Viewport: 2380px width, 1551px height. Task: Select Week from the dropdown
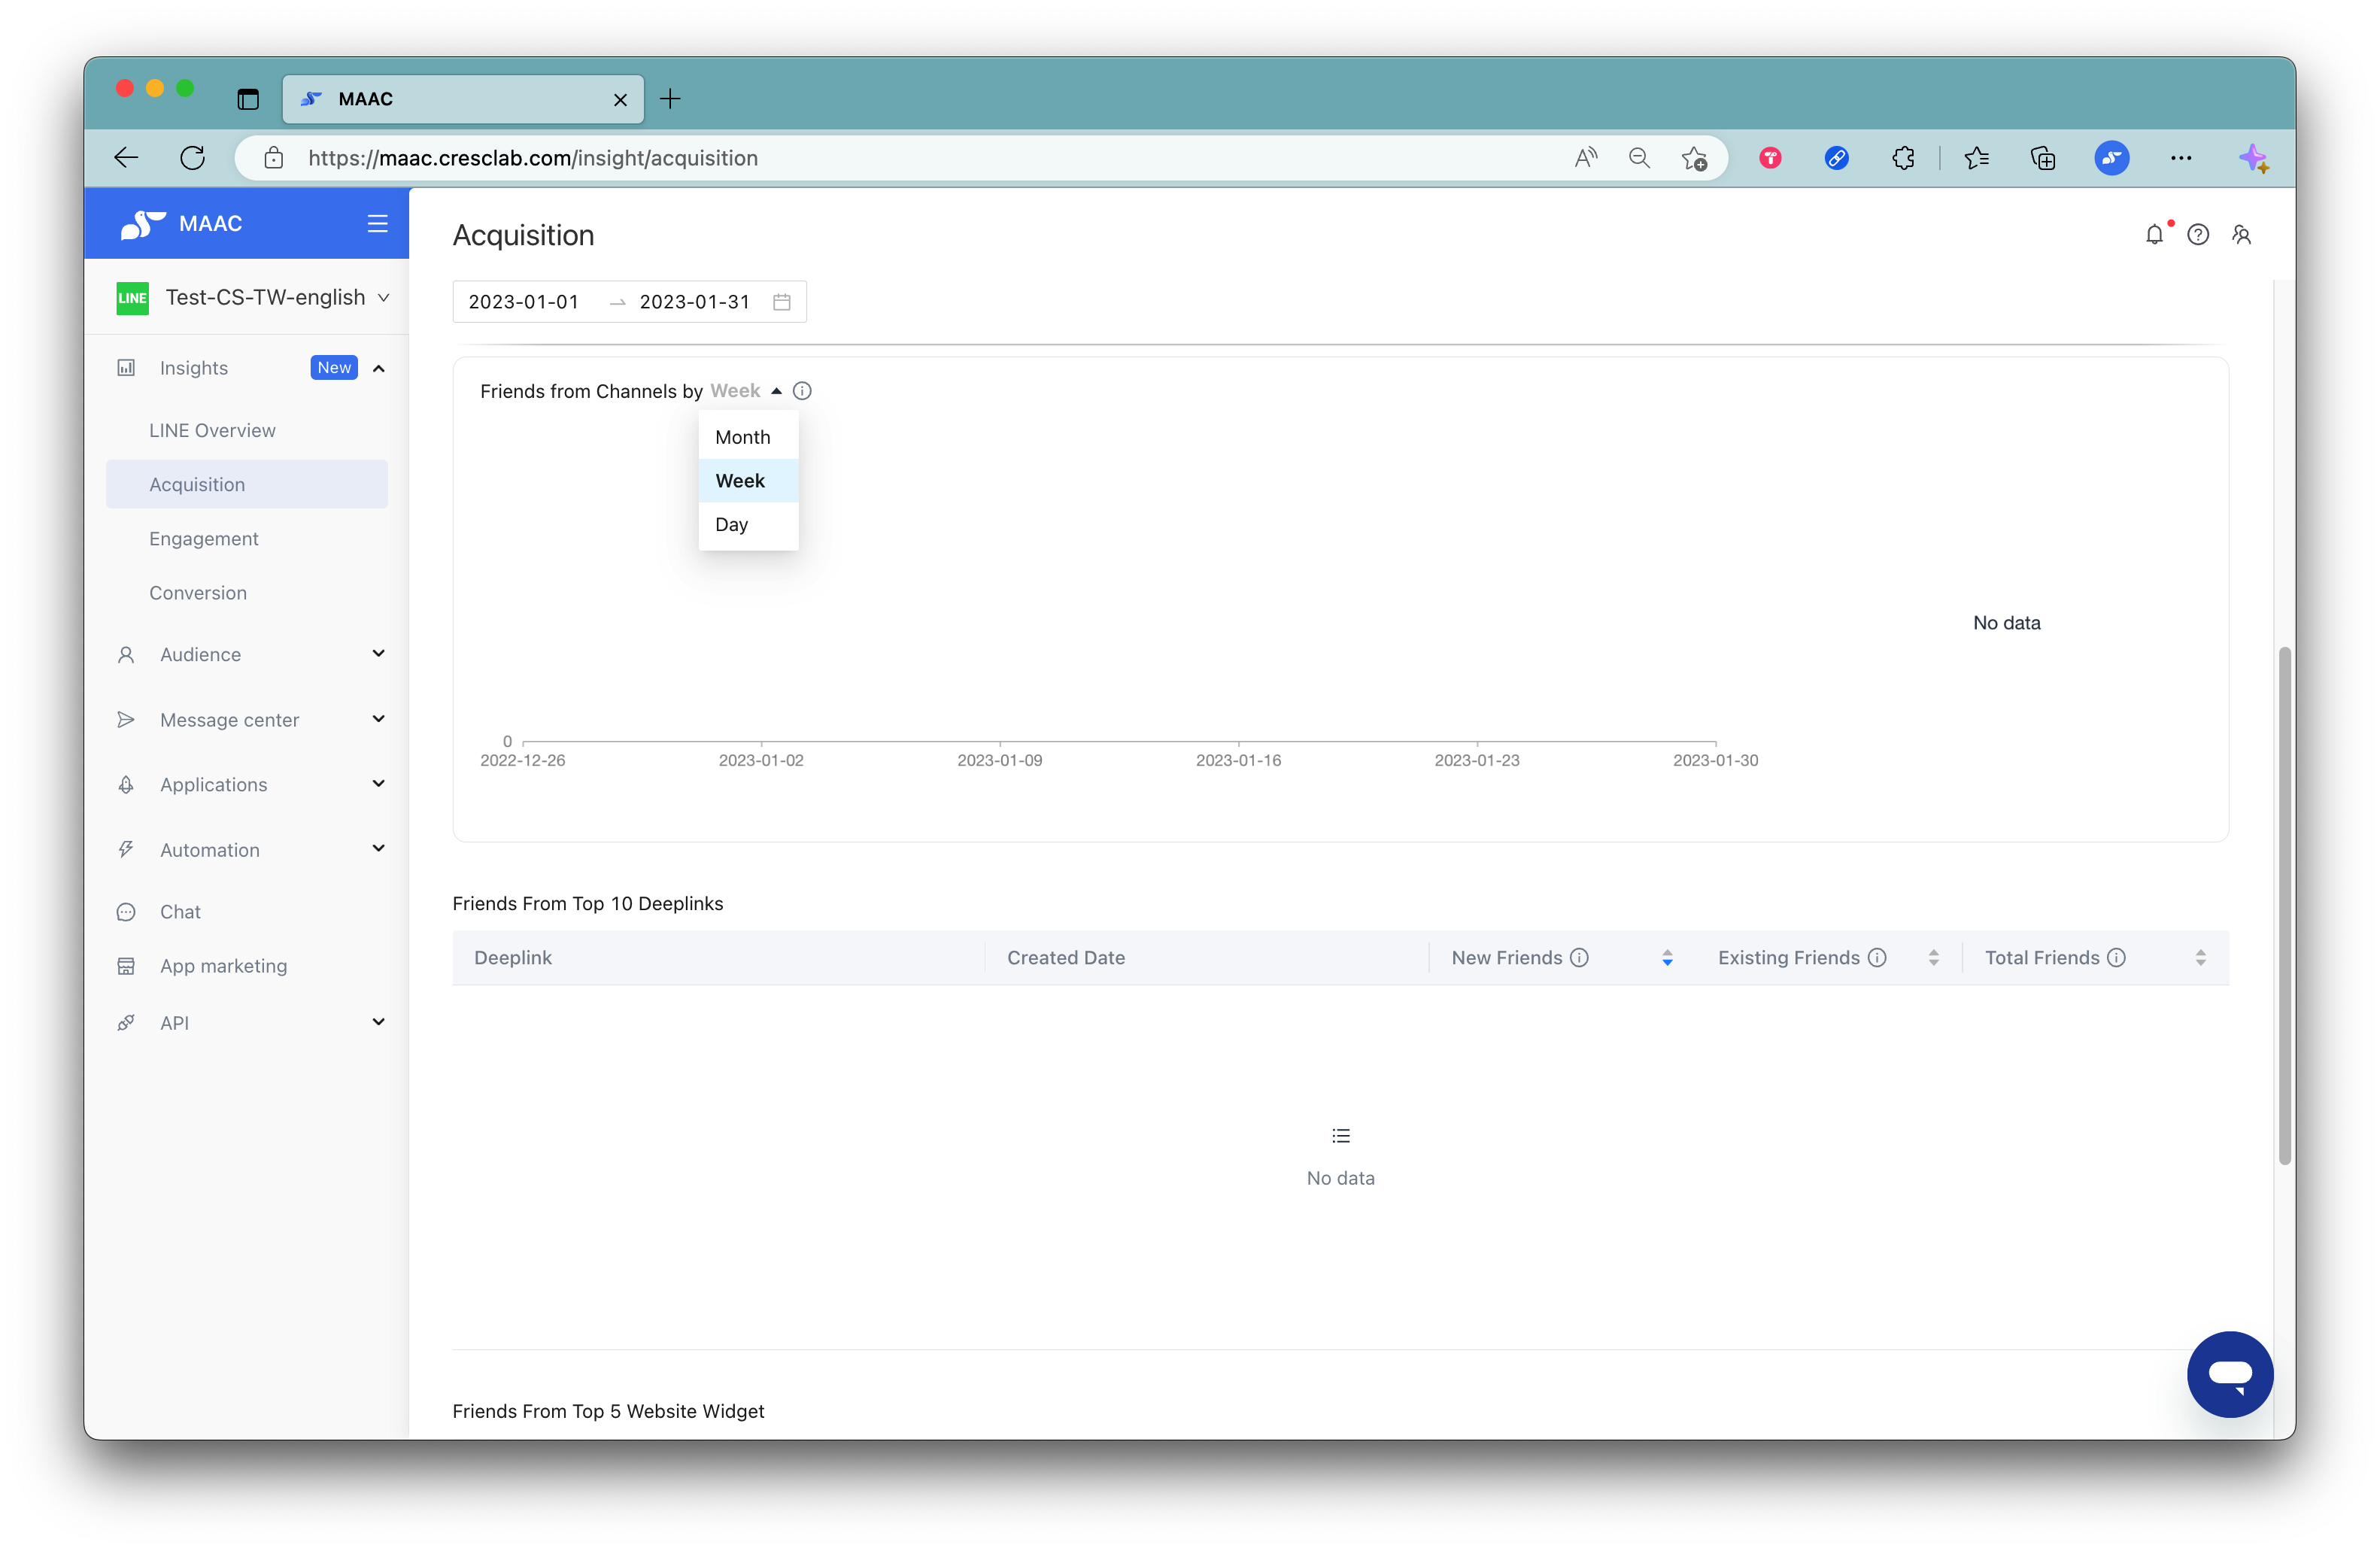[x=748, y=481]
